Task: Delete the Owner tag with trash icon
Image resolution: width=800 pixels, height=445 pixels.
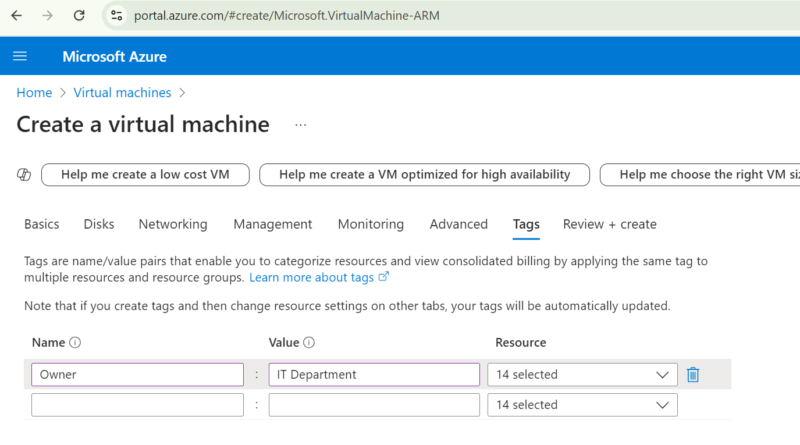Action: [x=693, y=375]
